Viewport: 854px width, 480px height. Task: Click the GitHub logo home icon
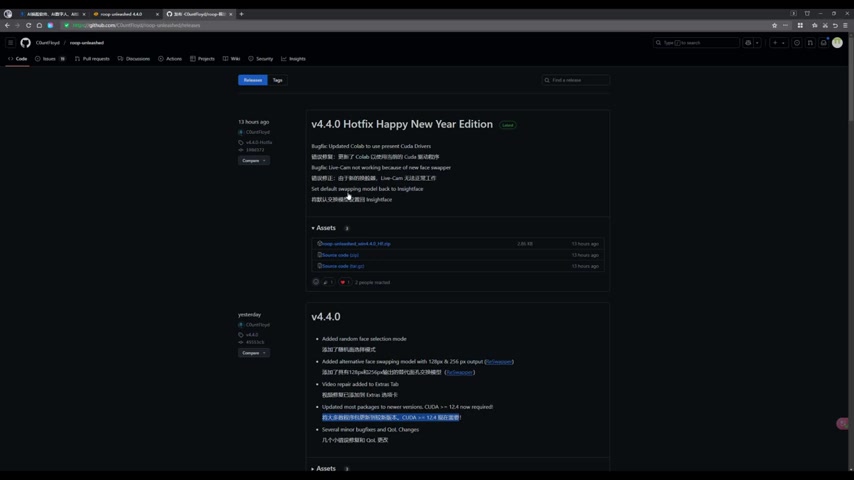click(25, 43)
